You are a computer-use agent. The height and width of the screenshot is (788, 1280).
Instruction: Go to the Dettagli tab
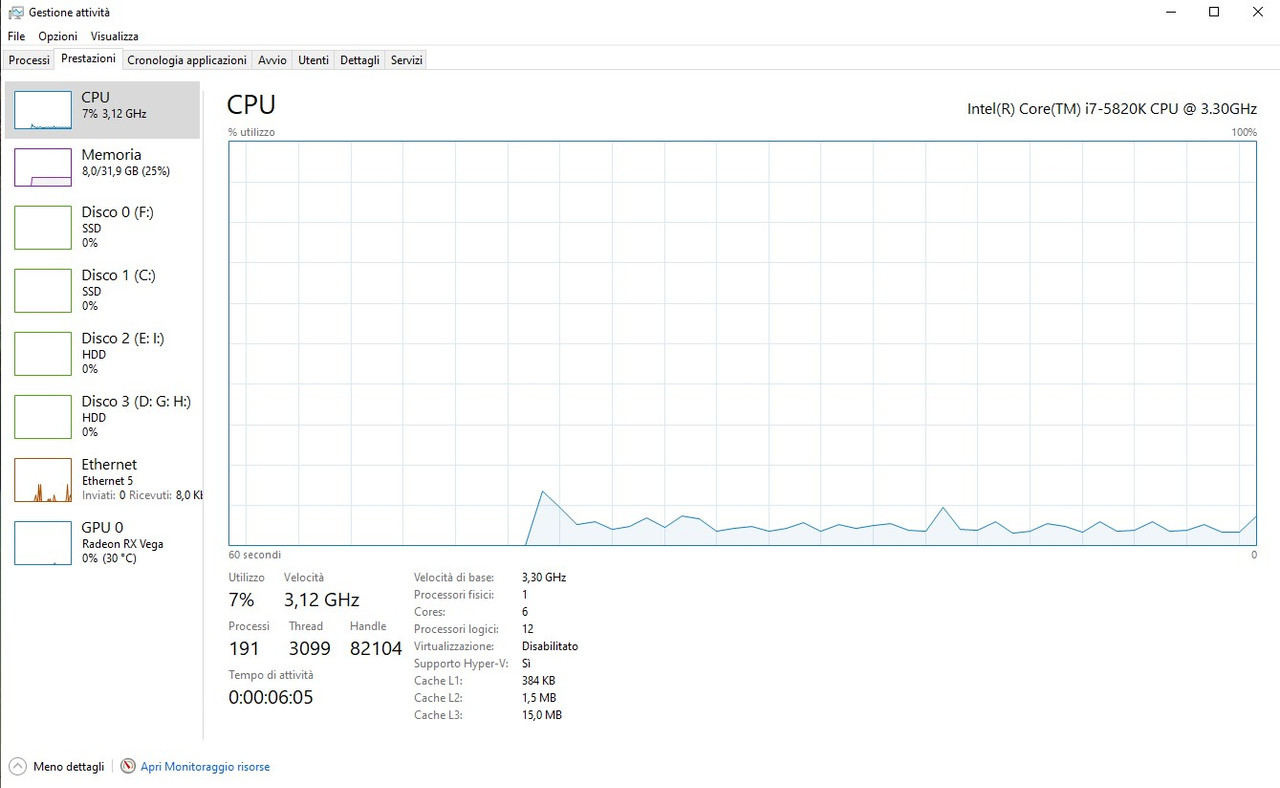pos(360,60)
